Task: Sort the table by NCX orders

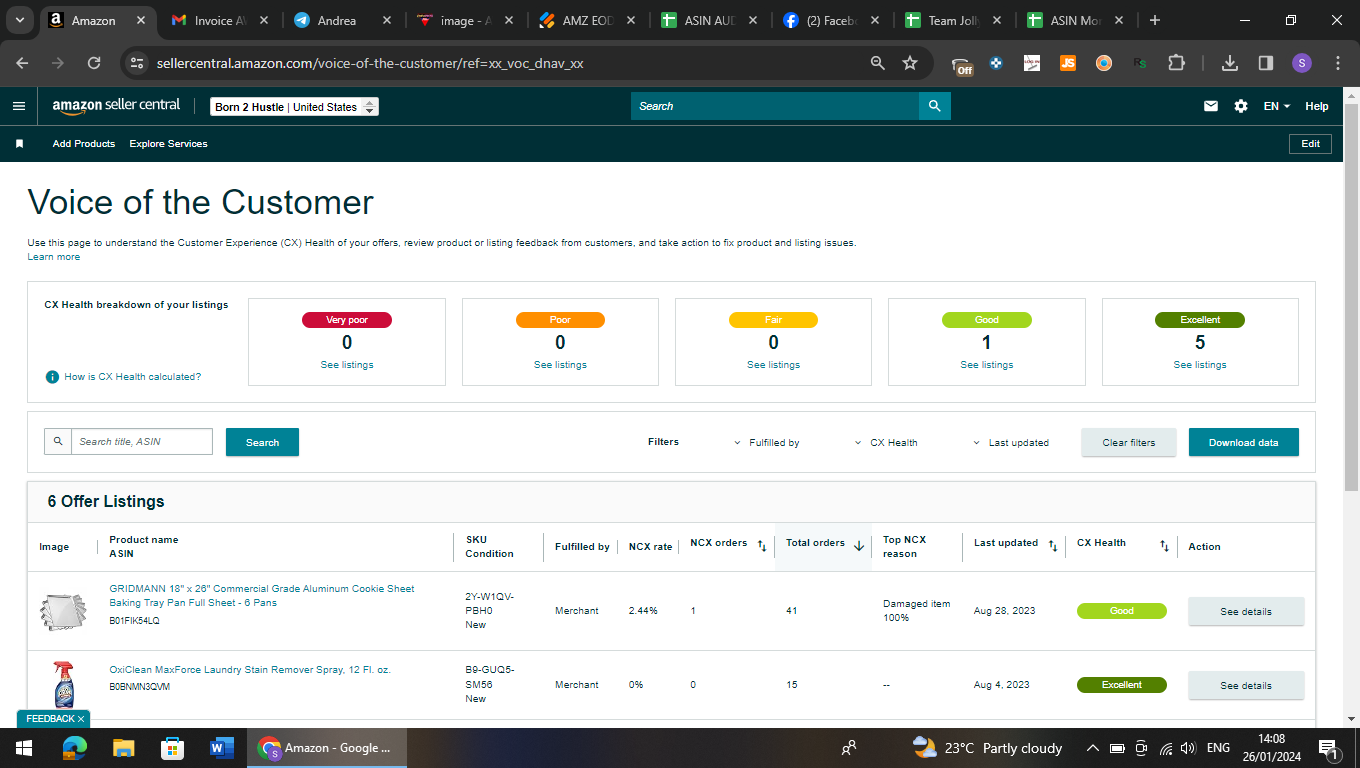Action: (x=762, y=546)
